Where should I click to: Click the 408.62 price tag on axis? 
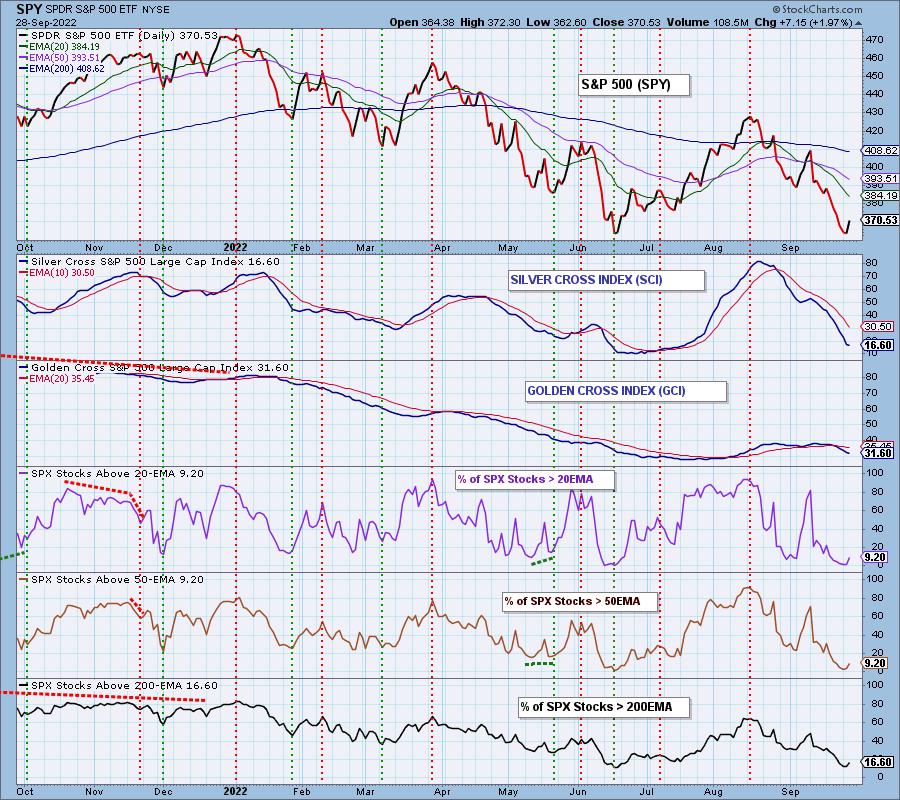pyautogui.click(x=880, y=150)
